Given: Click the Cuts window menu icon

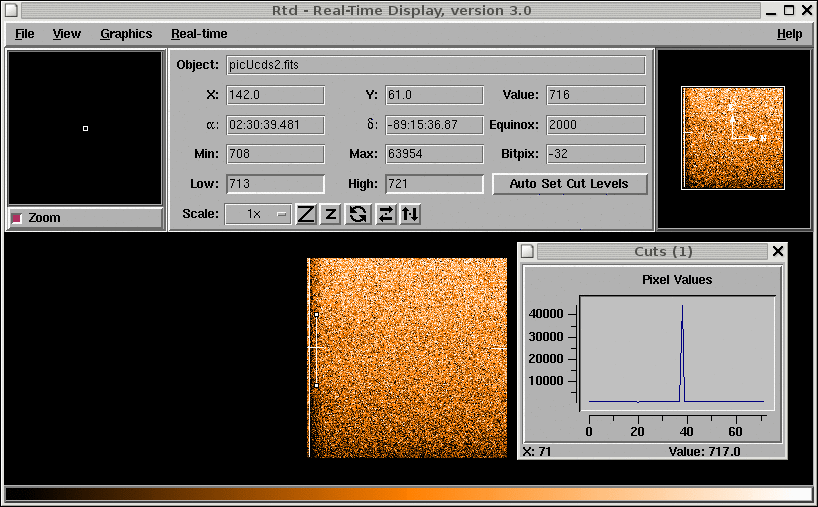Looking at the screenshot, I should tap(528, 251).
